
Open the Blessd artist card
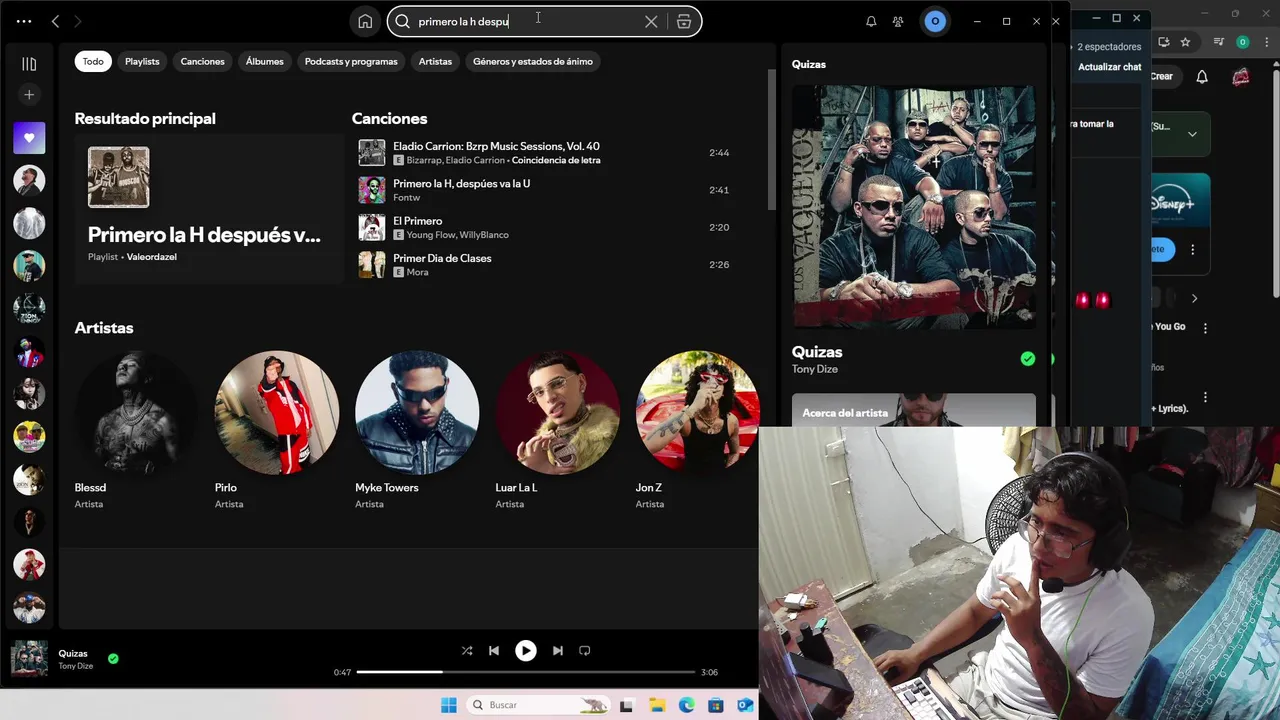click(137, 430)
